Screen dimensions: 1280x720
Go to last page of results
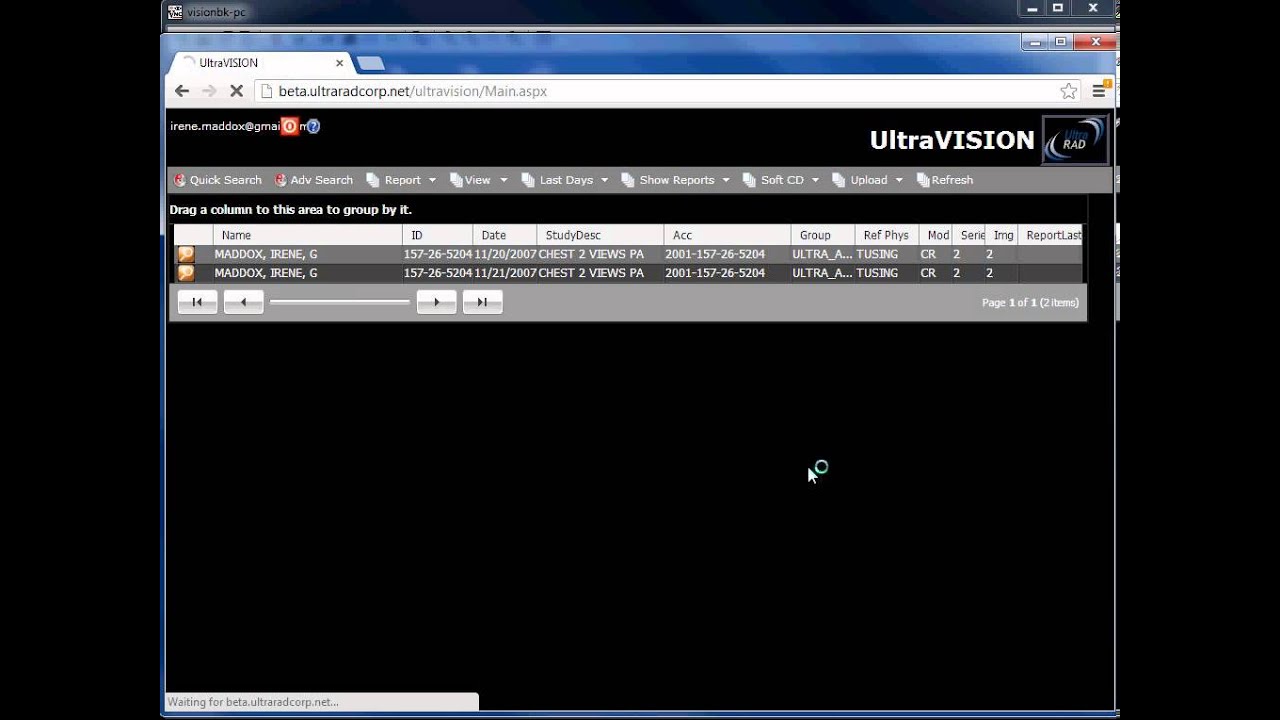pyautogui.click(x=482, y=302)
